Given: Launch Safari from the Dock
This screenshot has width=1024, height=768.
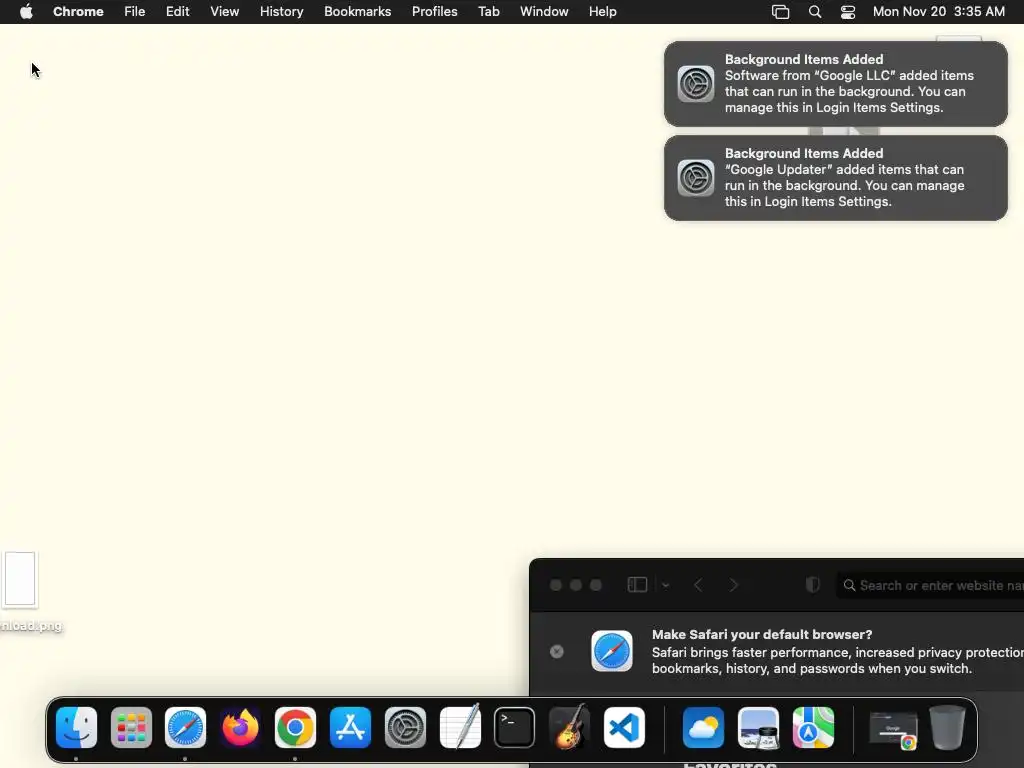Looking at the screenshot, I should click(185, 728).
